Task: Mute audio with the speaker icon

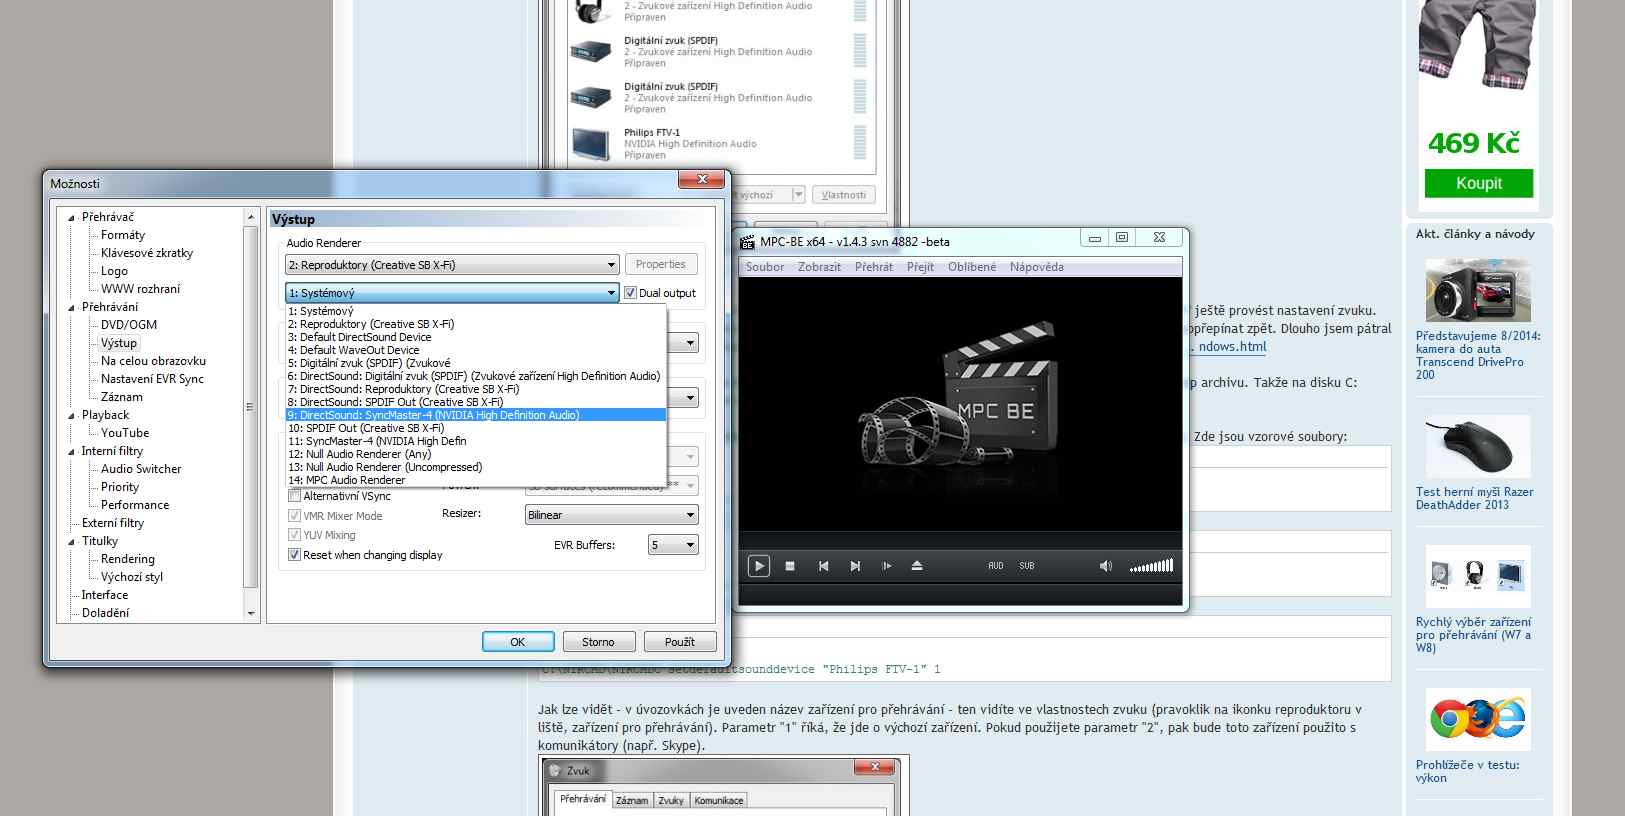Action: click(x=1105, y=566)
